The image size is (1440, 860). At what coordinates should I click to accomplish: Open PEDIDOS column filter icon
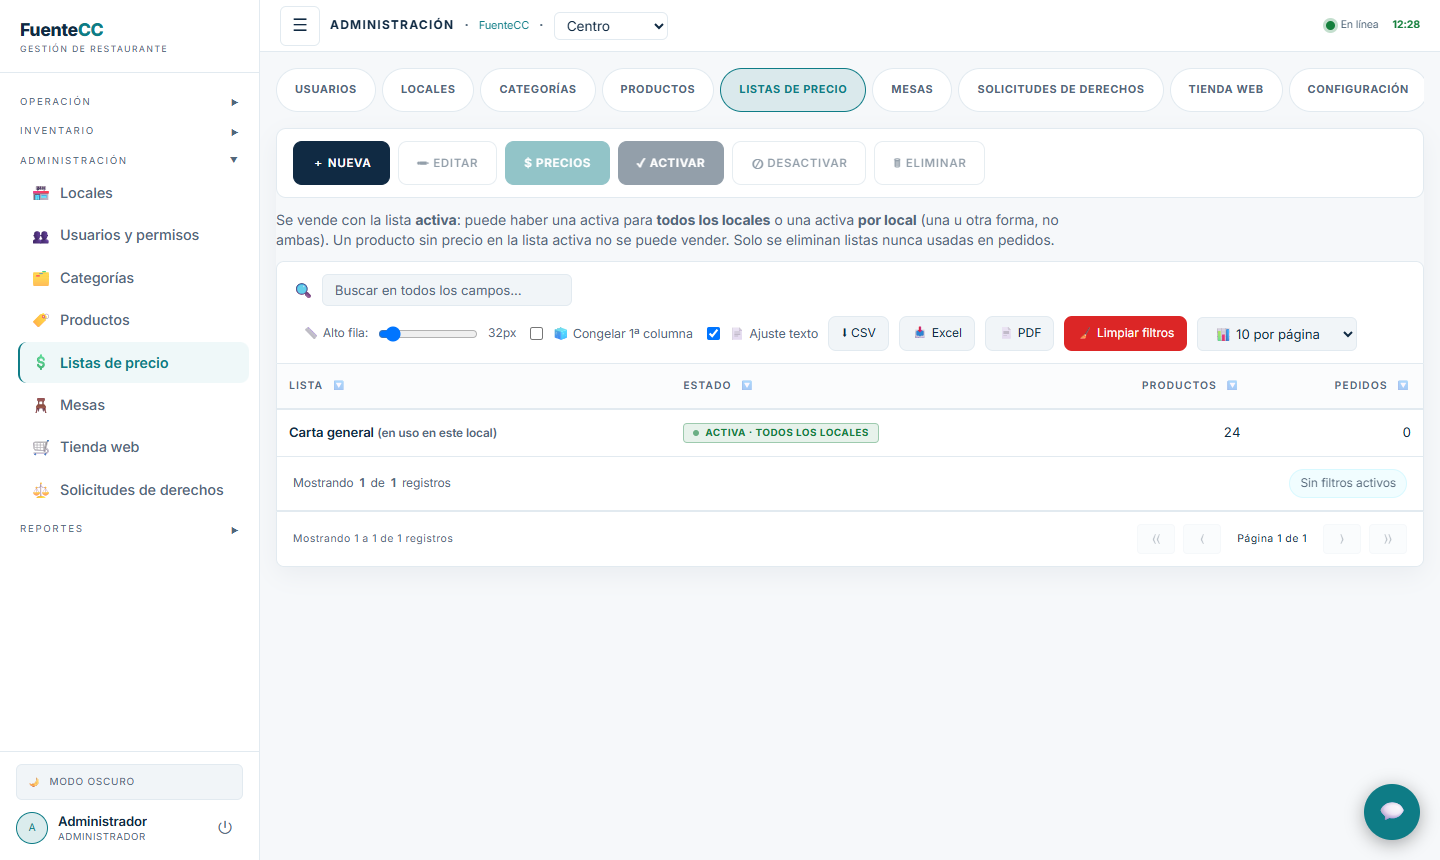tap(1403, 385)
